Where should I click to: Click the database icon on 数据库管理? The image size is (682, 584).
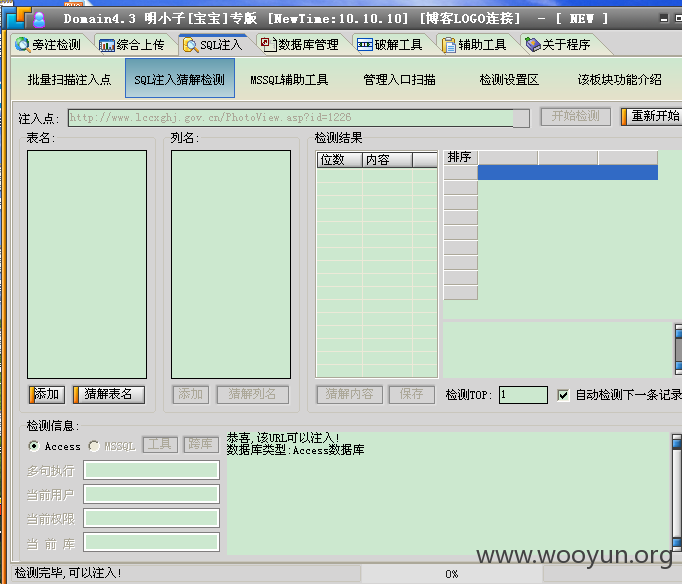pos(268,44)
